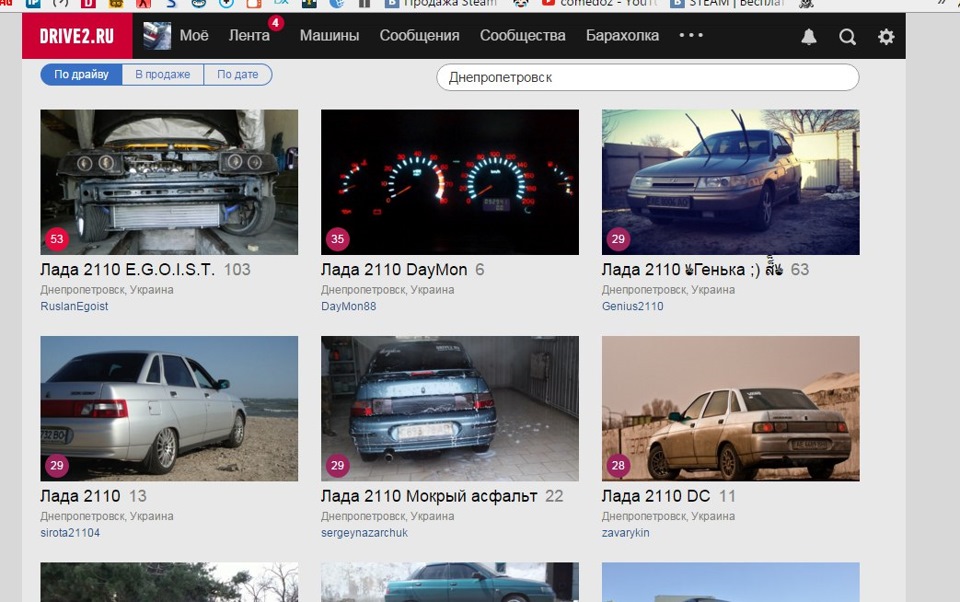Open the Барахолка marketplace
The width and height of the screenshot is (960, 602).
[x=623, y=36]
